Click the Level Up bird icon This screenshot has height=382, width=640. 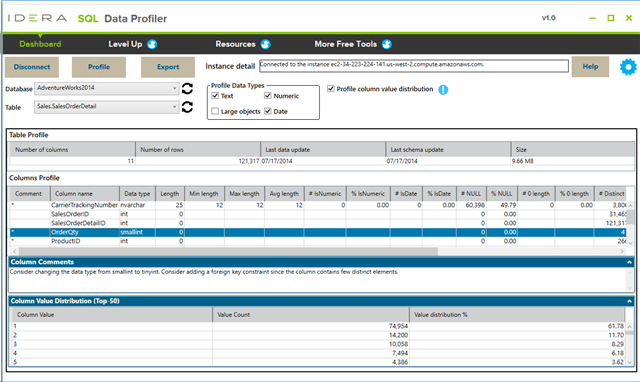[x=152, y=44]
